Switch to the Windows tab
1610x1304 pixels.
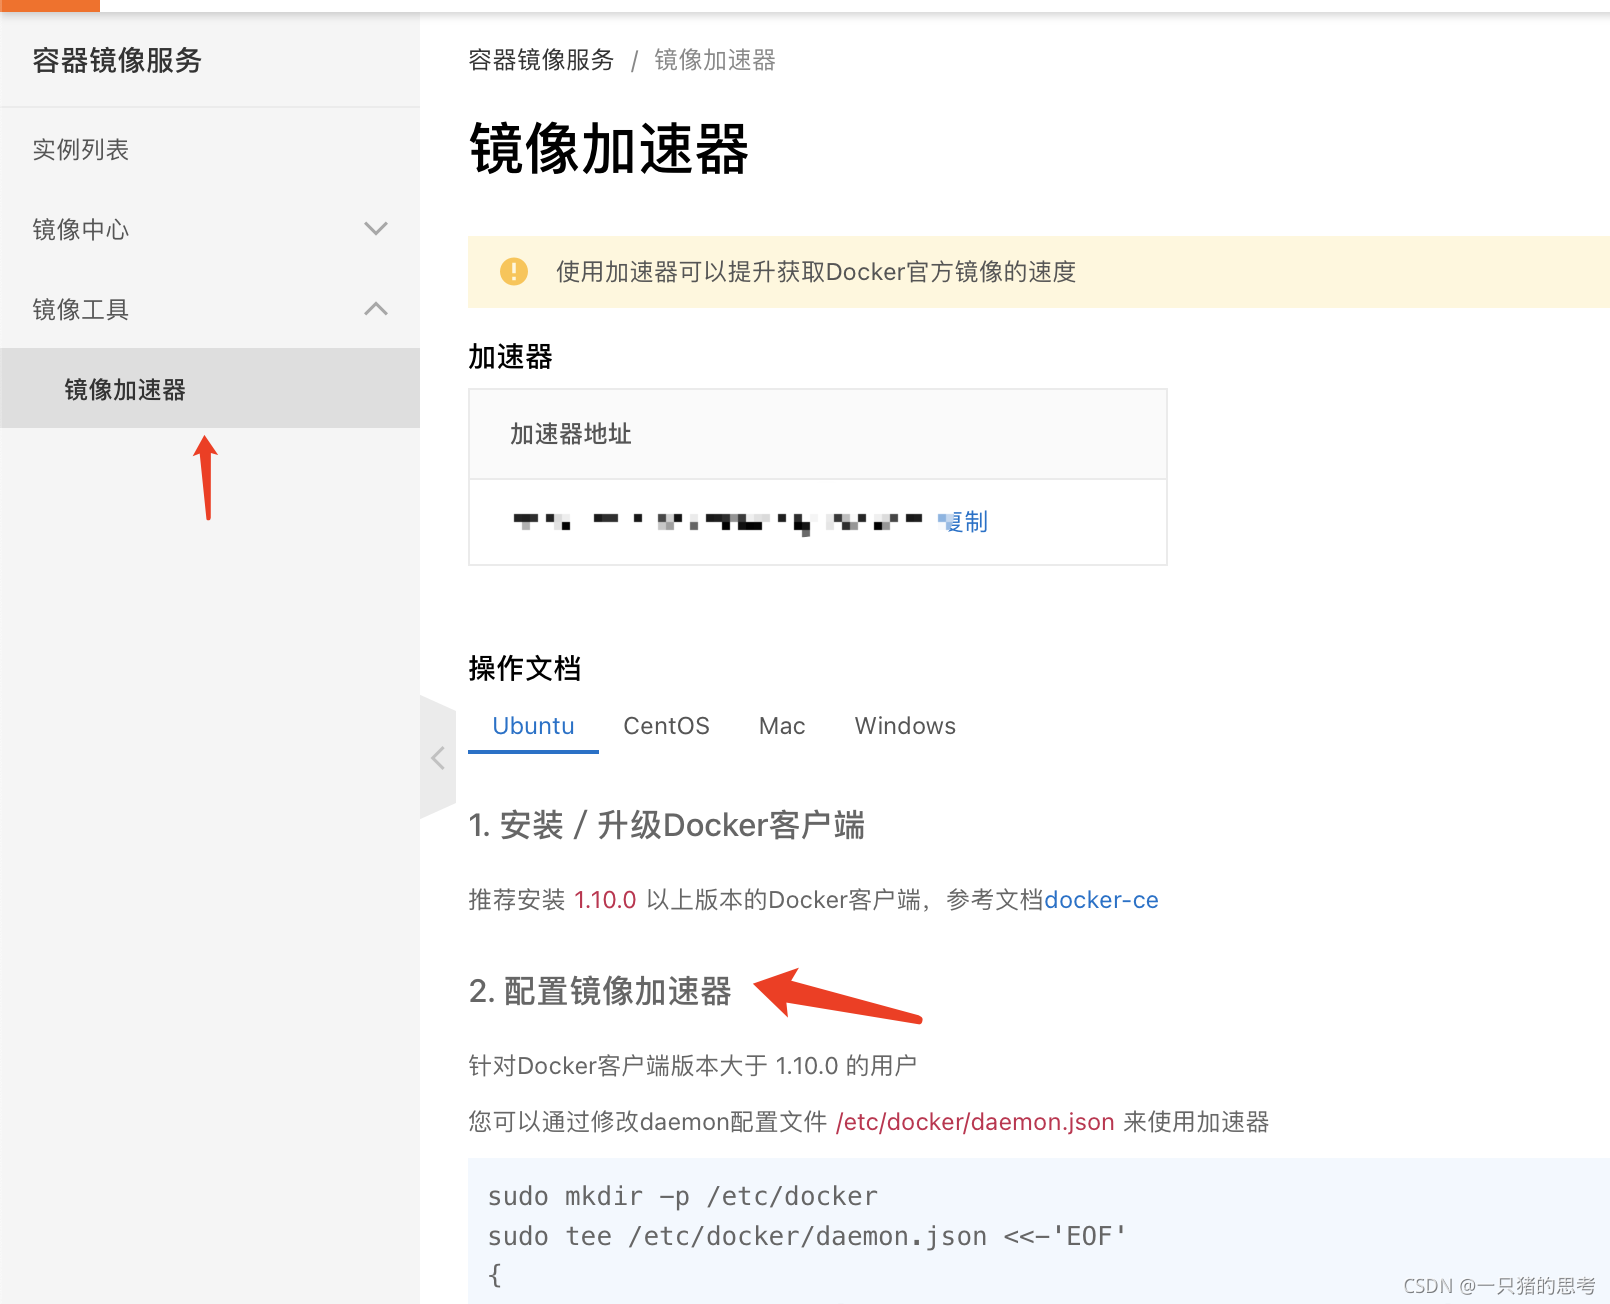coord(904,725)
